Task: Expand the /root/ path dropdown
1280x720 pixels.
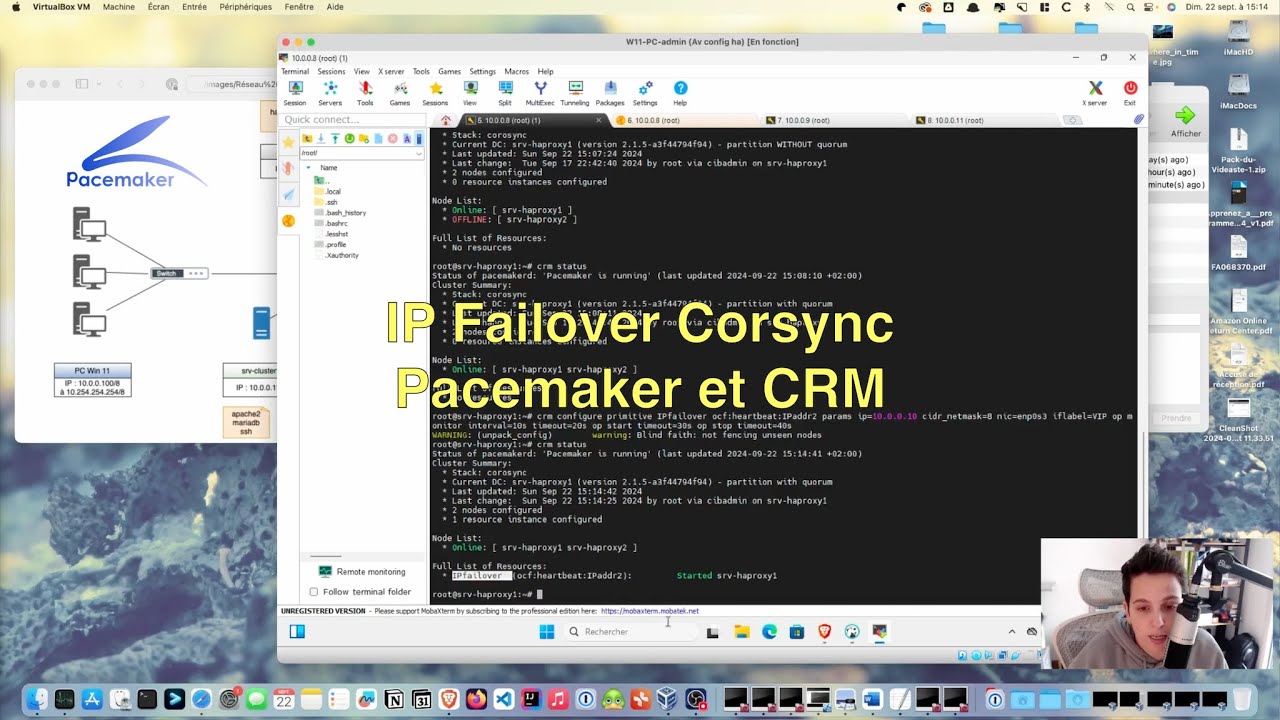Action: [419, 153]
